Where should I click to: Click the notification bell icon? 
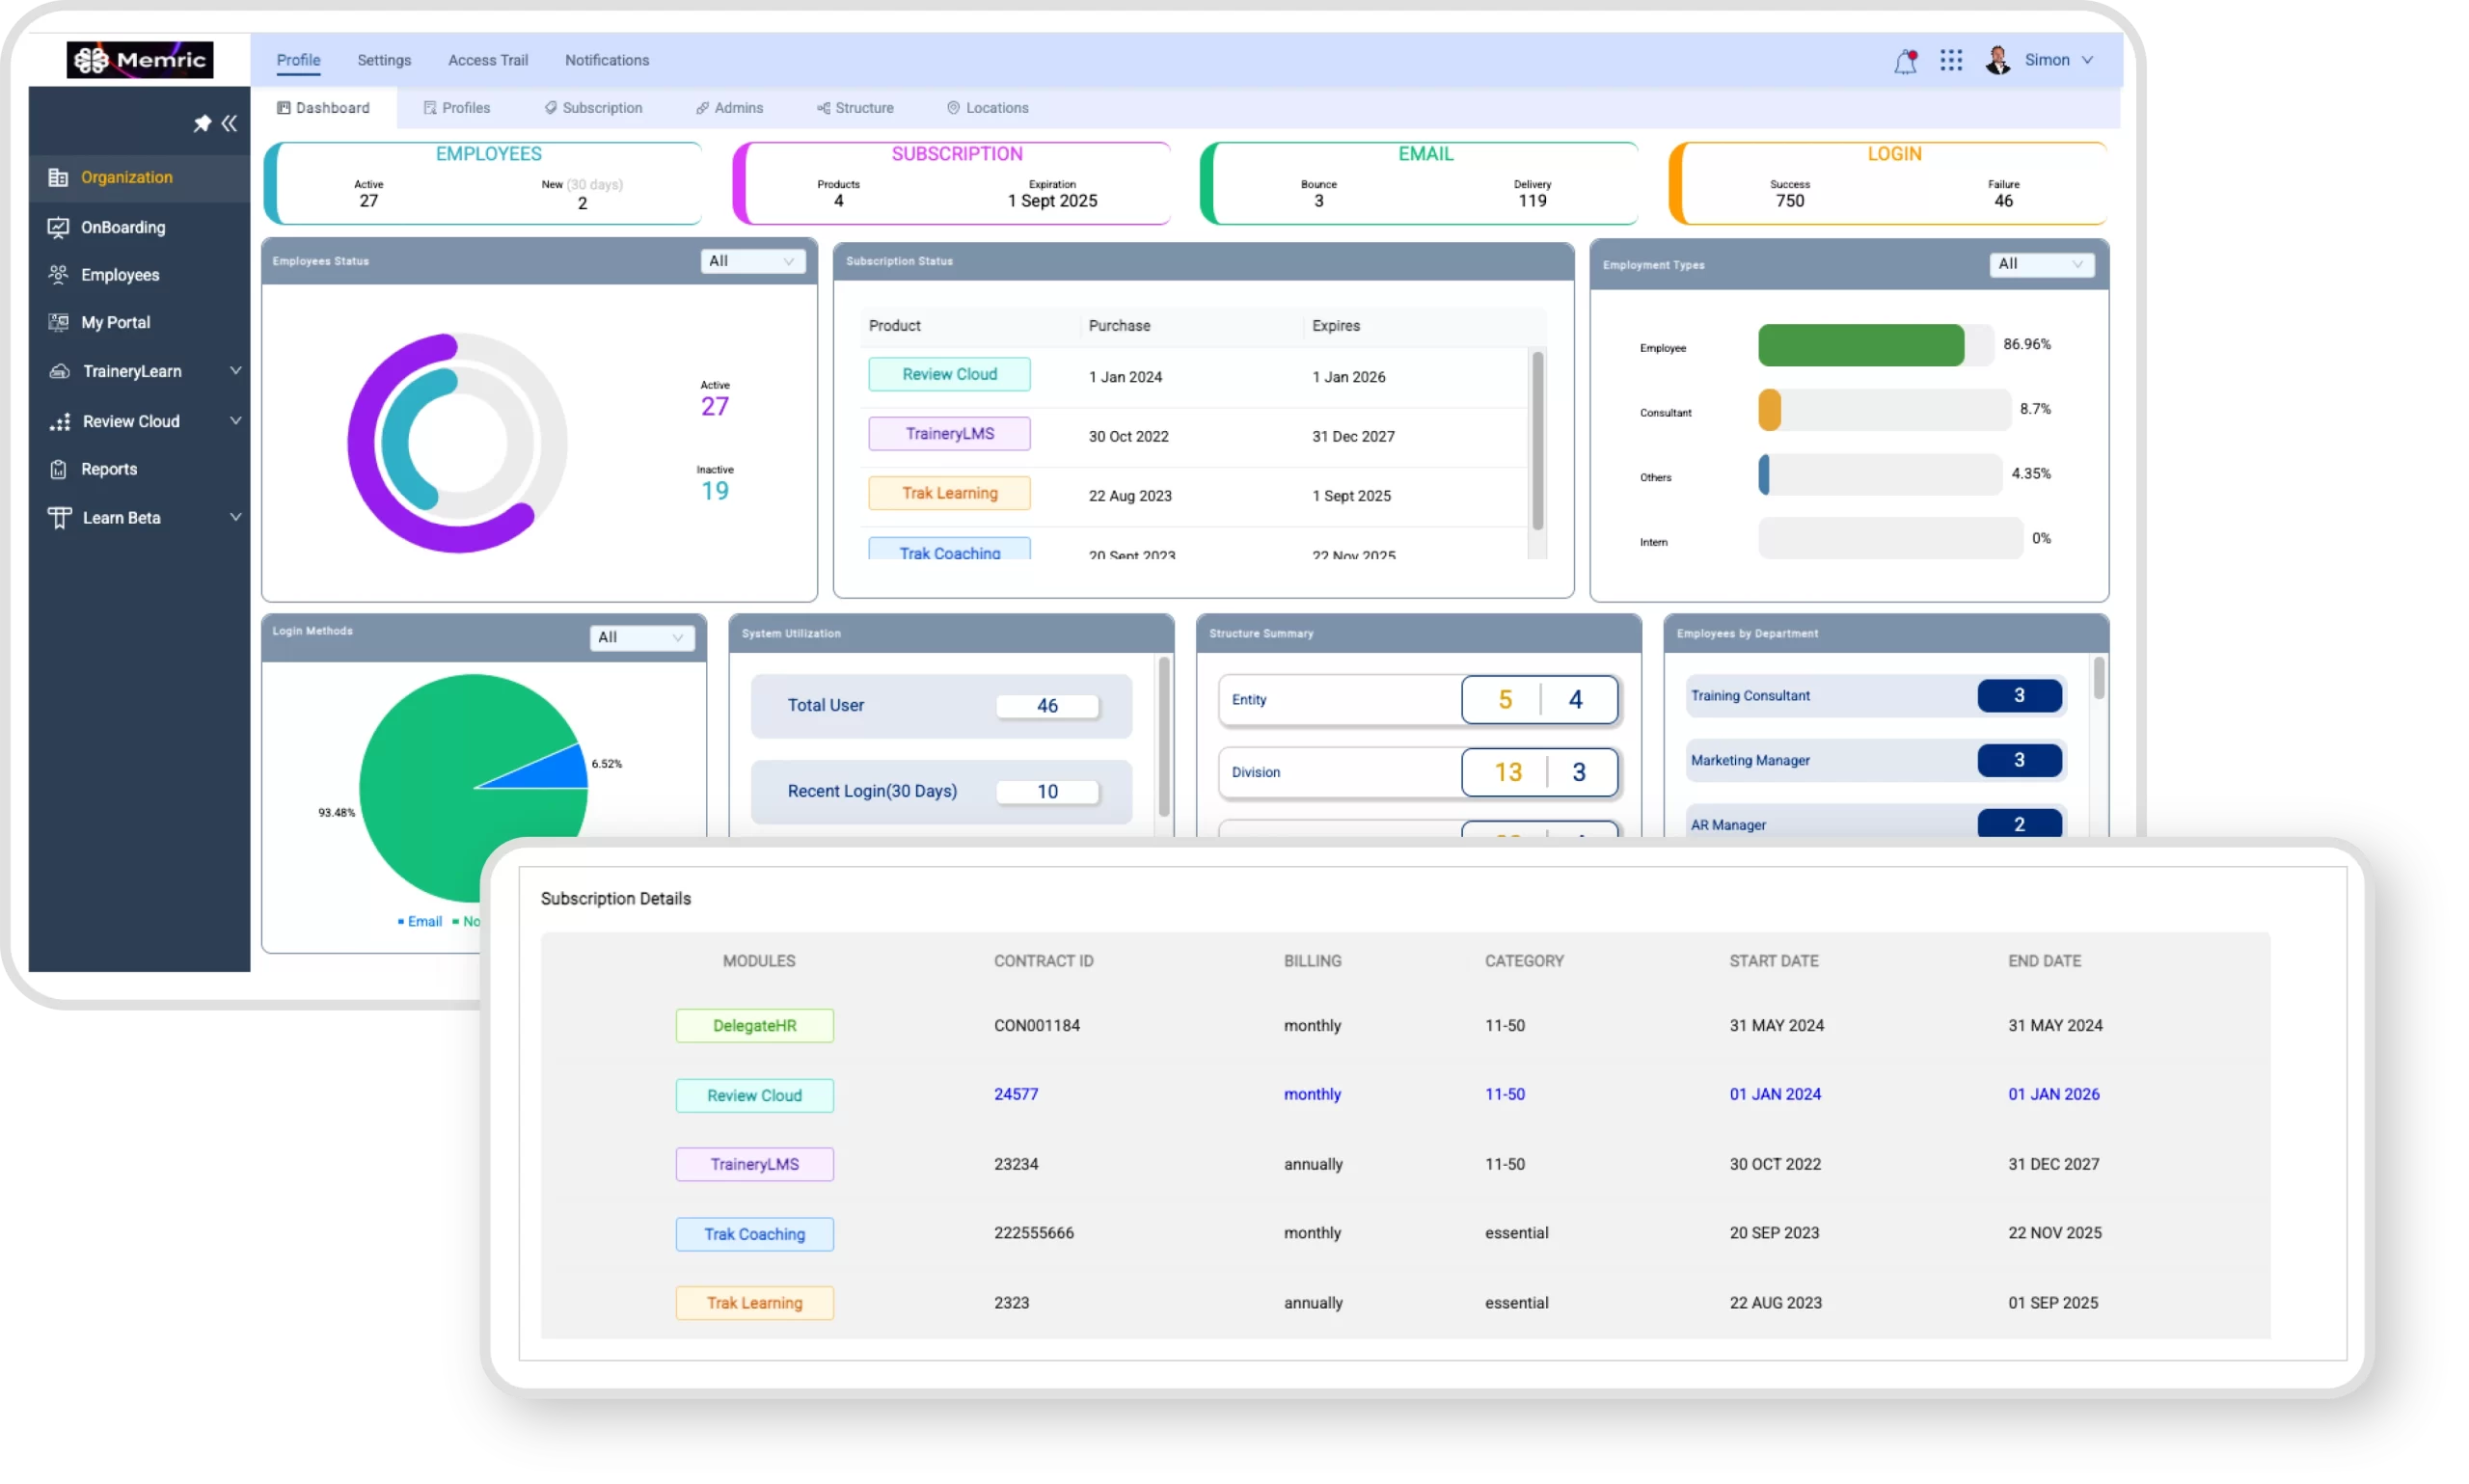pos(1905,62)
